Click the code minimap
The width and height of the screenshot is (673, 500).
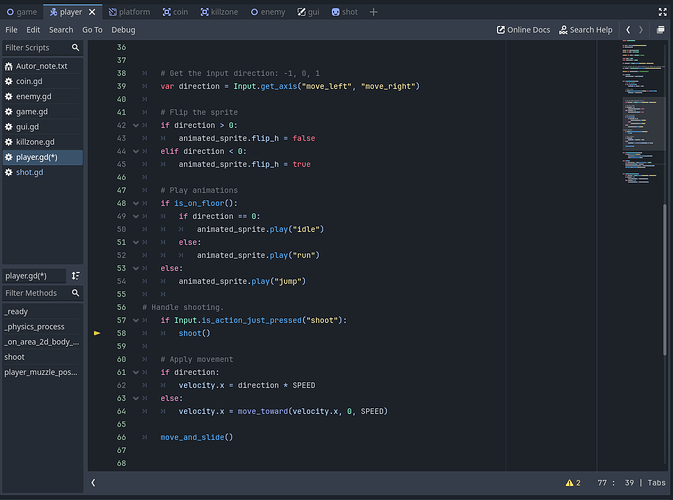click(642, 112)
